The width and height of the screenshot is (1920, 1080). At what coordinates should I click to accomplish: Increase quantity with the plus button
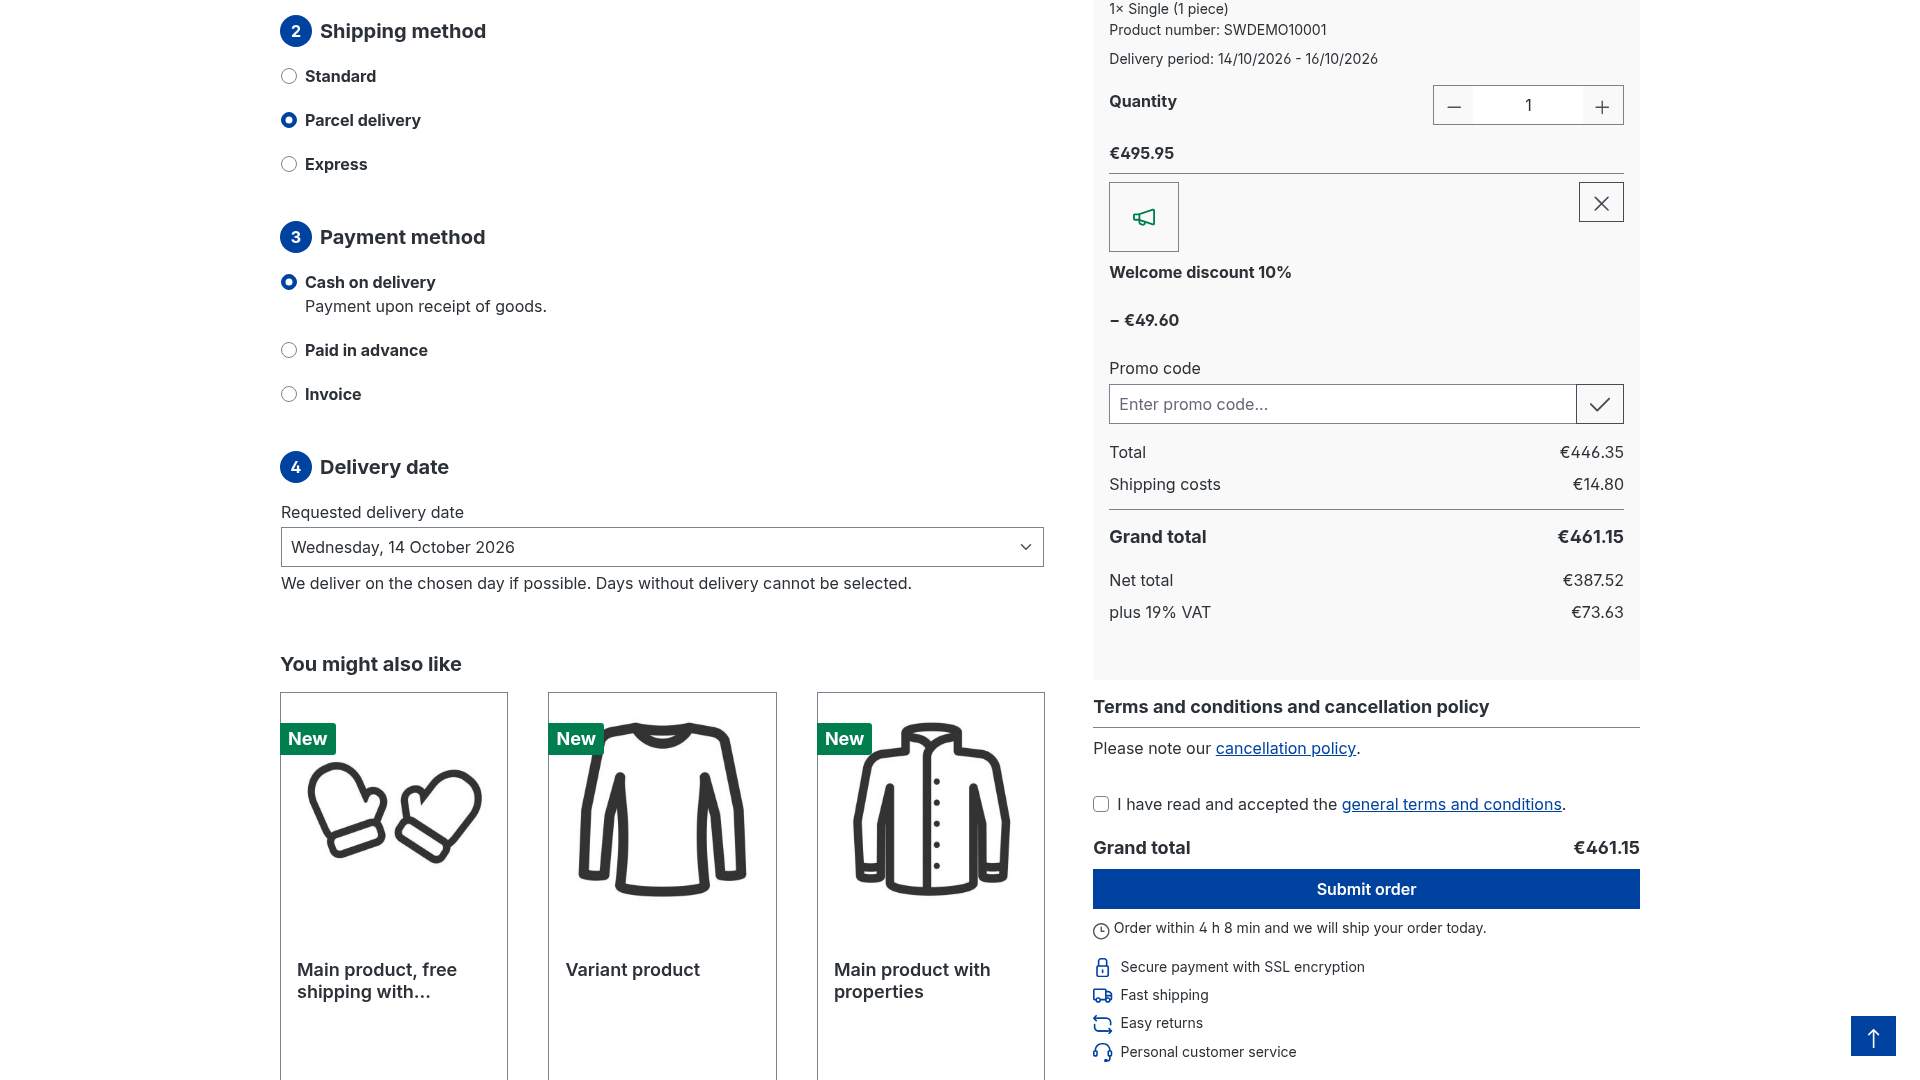point(1602,106)
